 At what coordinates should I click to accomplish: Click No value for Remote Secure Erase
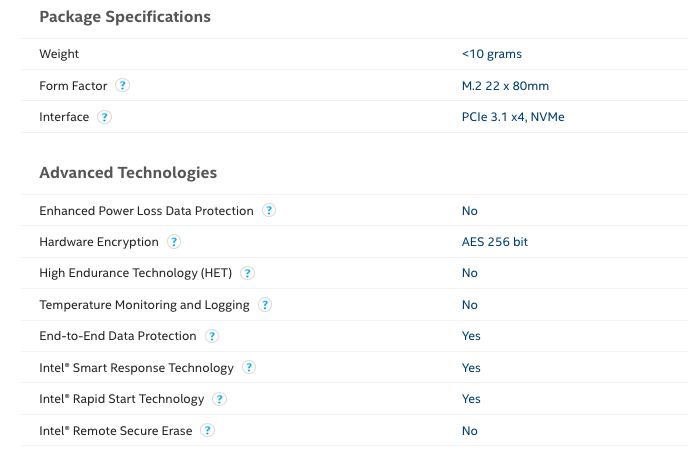[469, 431]
